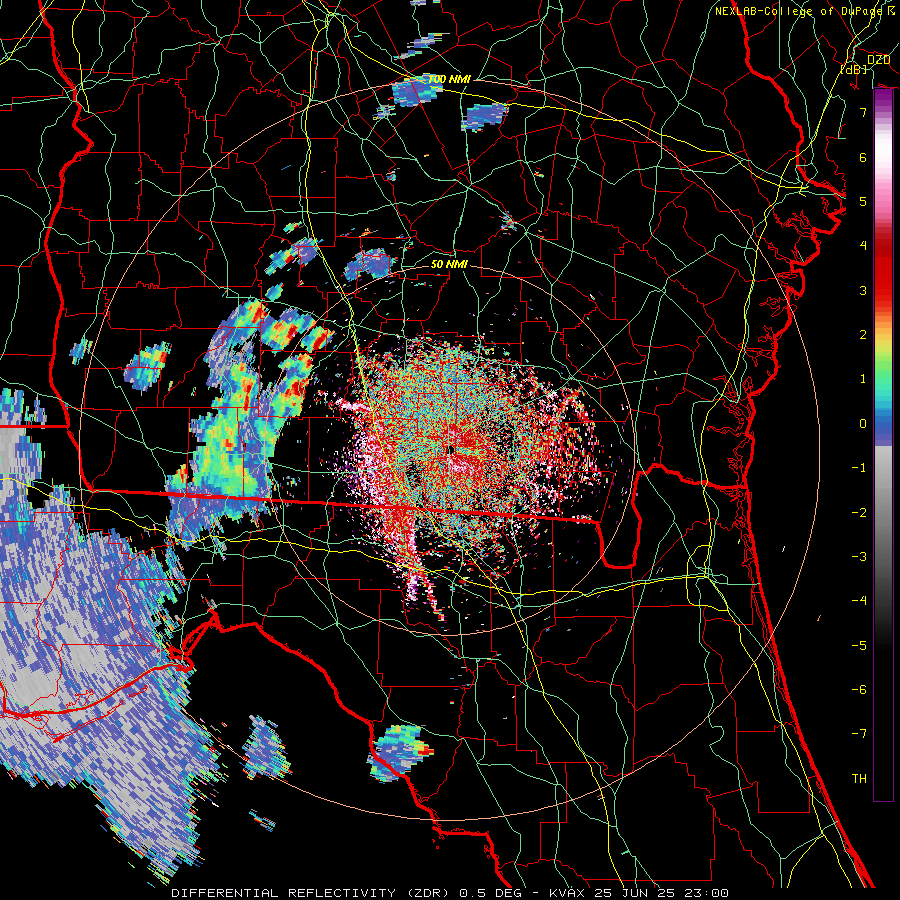Click the "1" value on the color scale
The image size is (900, 900).
pos(863,379)
